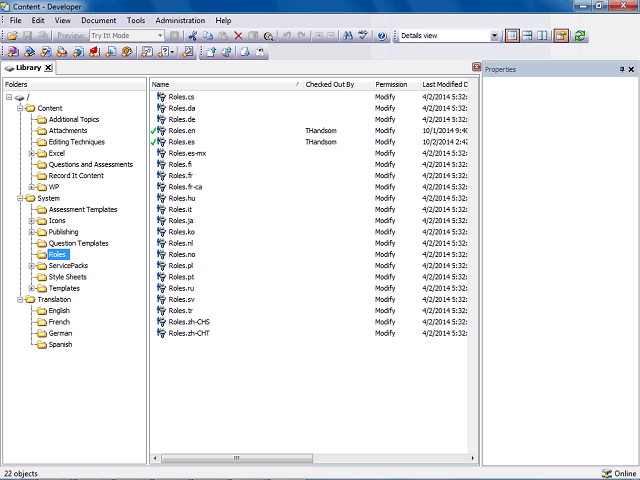Click the right arrow of the horizontal scrollbar
The width and height of the screenshot is (640, 480).
click(x=473, y=458)
